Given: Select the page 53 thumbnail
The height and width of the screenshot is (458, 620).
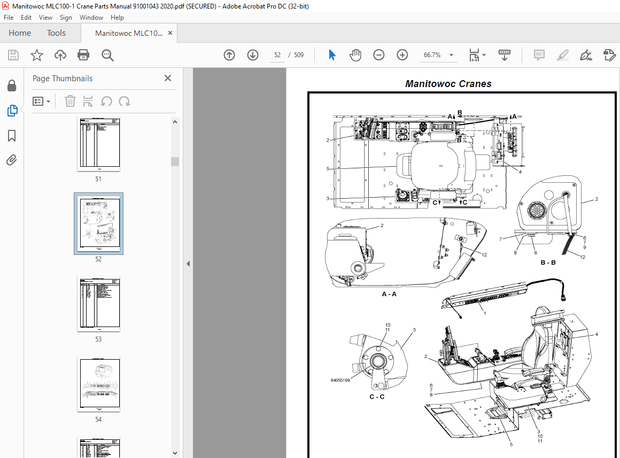Looking at the screenshot, I should click(98, 304).
